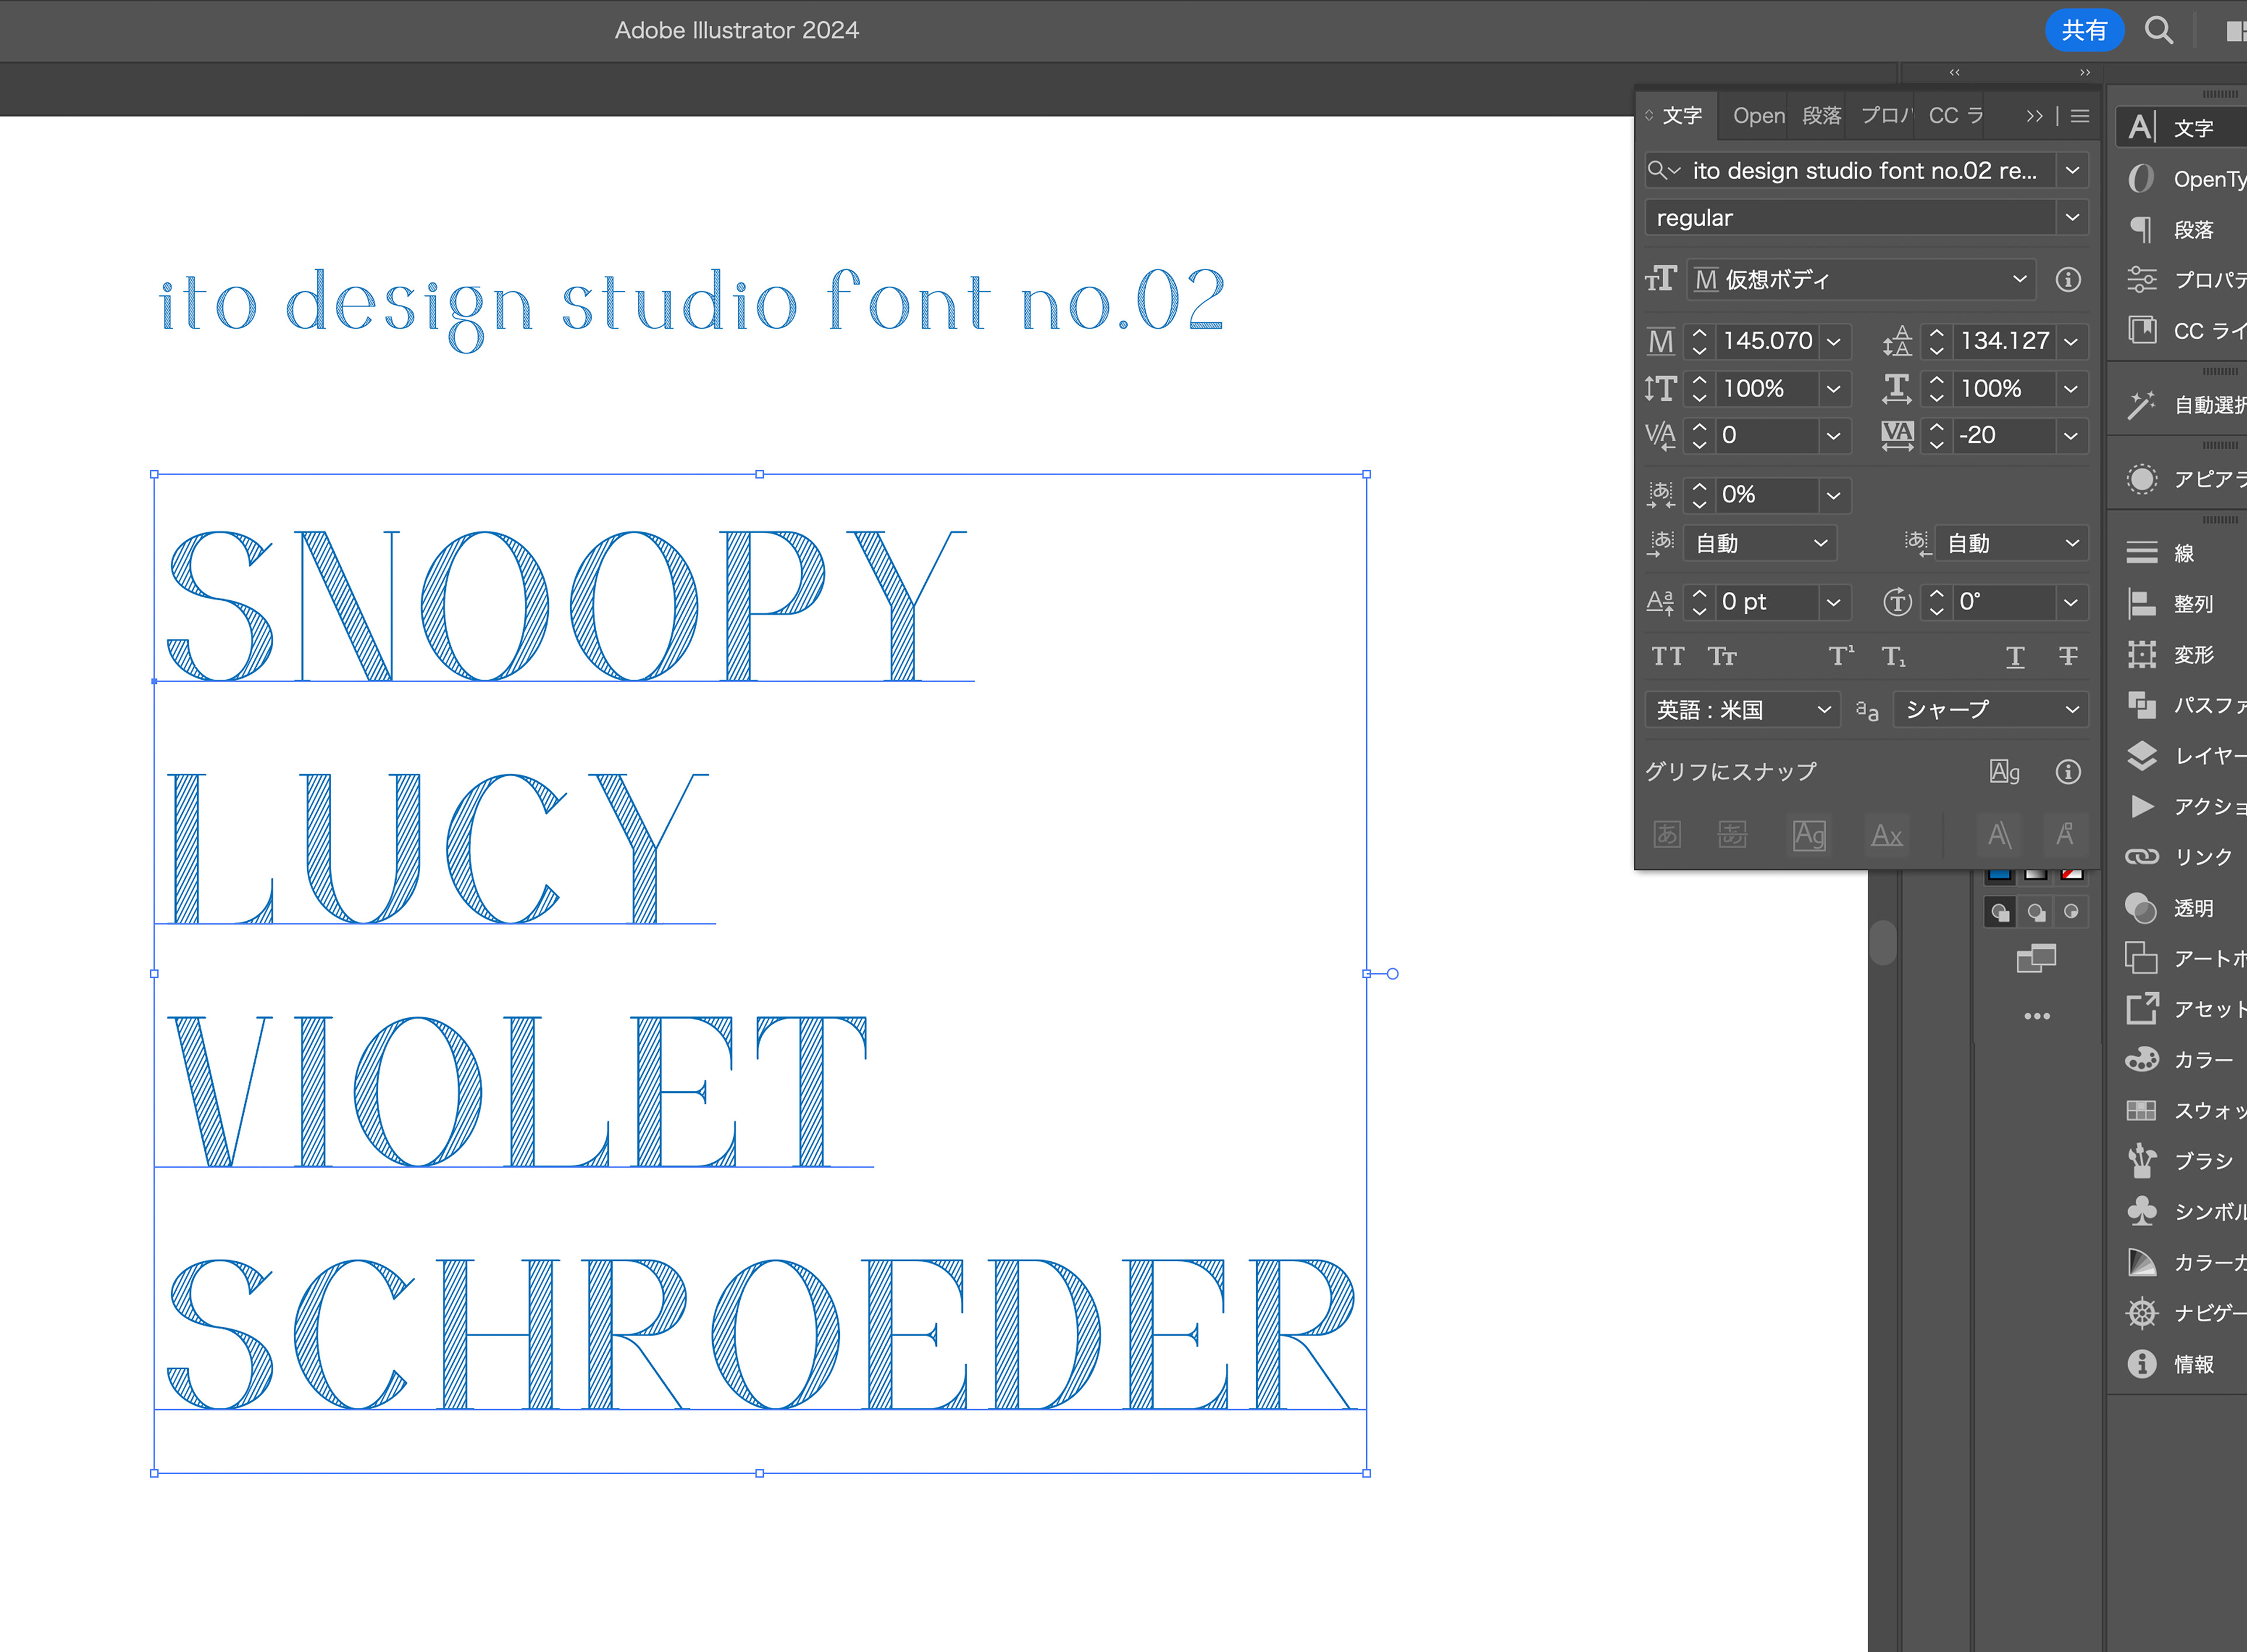Toggle Strikethrough text style

[2068, 657]
